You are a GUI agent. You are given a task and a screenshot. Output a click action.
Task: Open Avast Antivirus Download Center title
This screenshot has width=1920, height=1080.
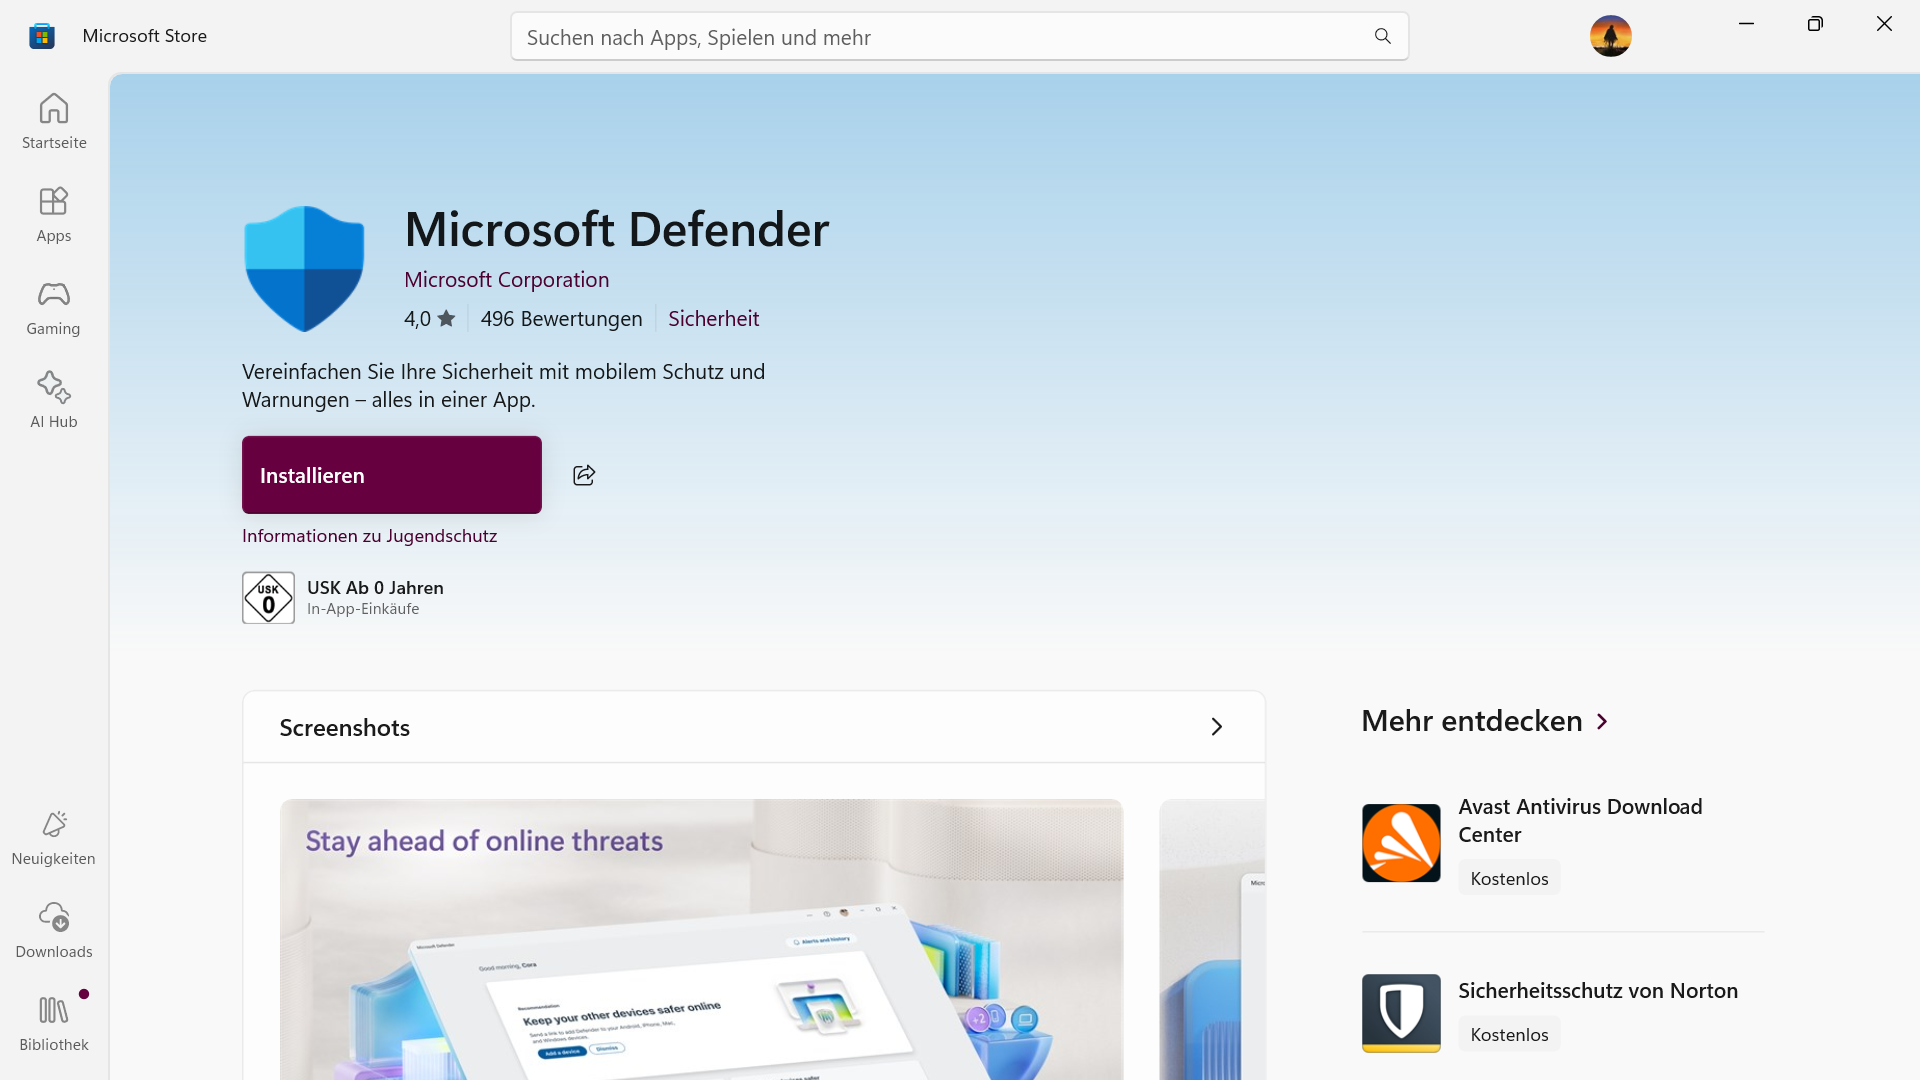point(1580,820)
